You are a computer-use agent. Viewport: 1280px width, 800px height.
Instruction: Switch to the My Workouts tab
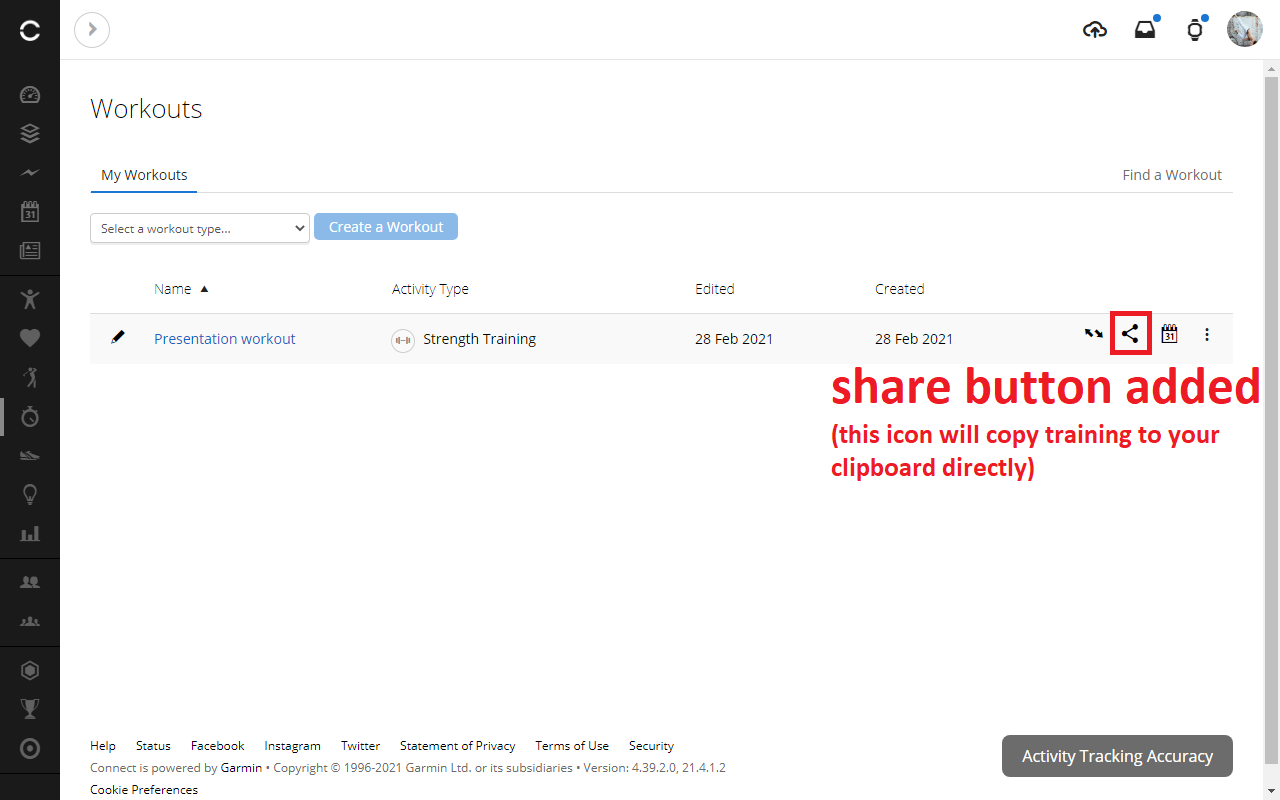coord(144,175)
